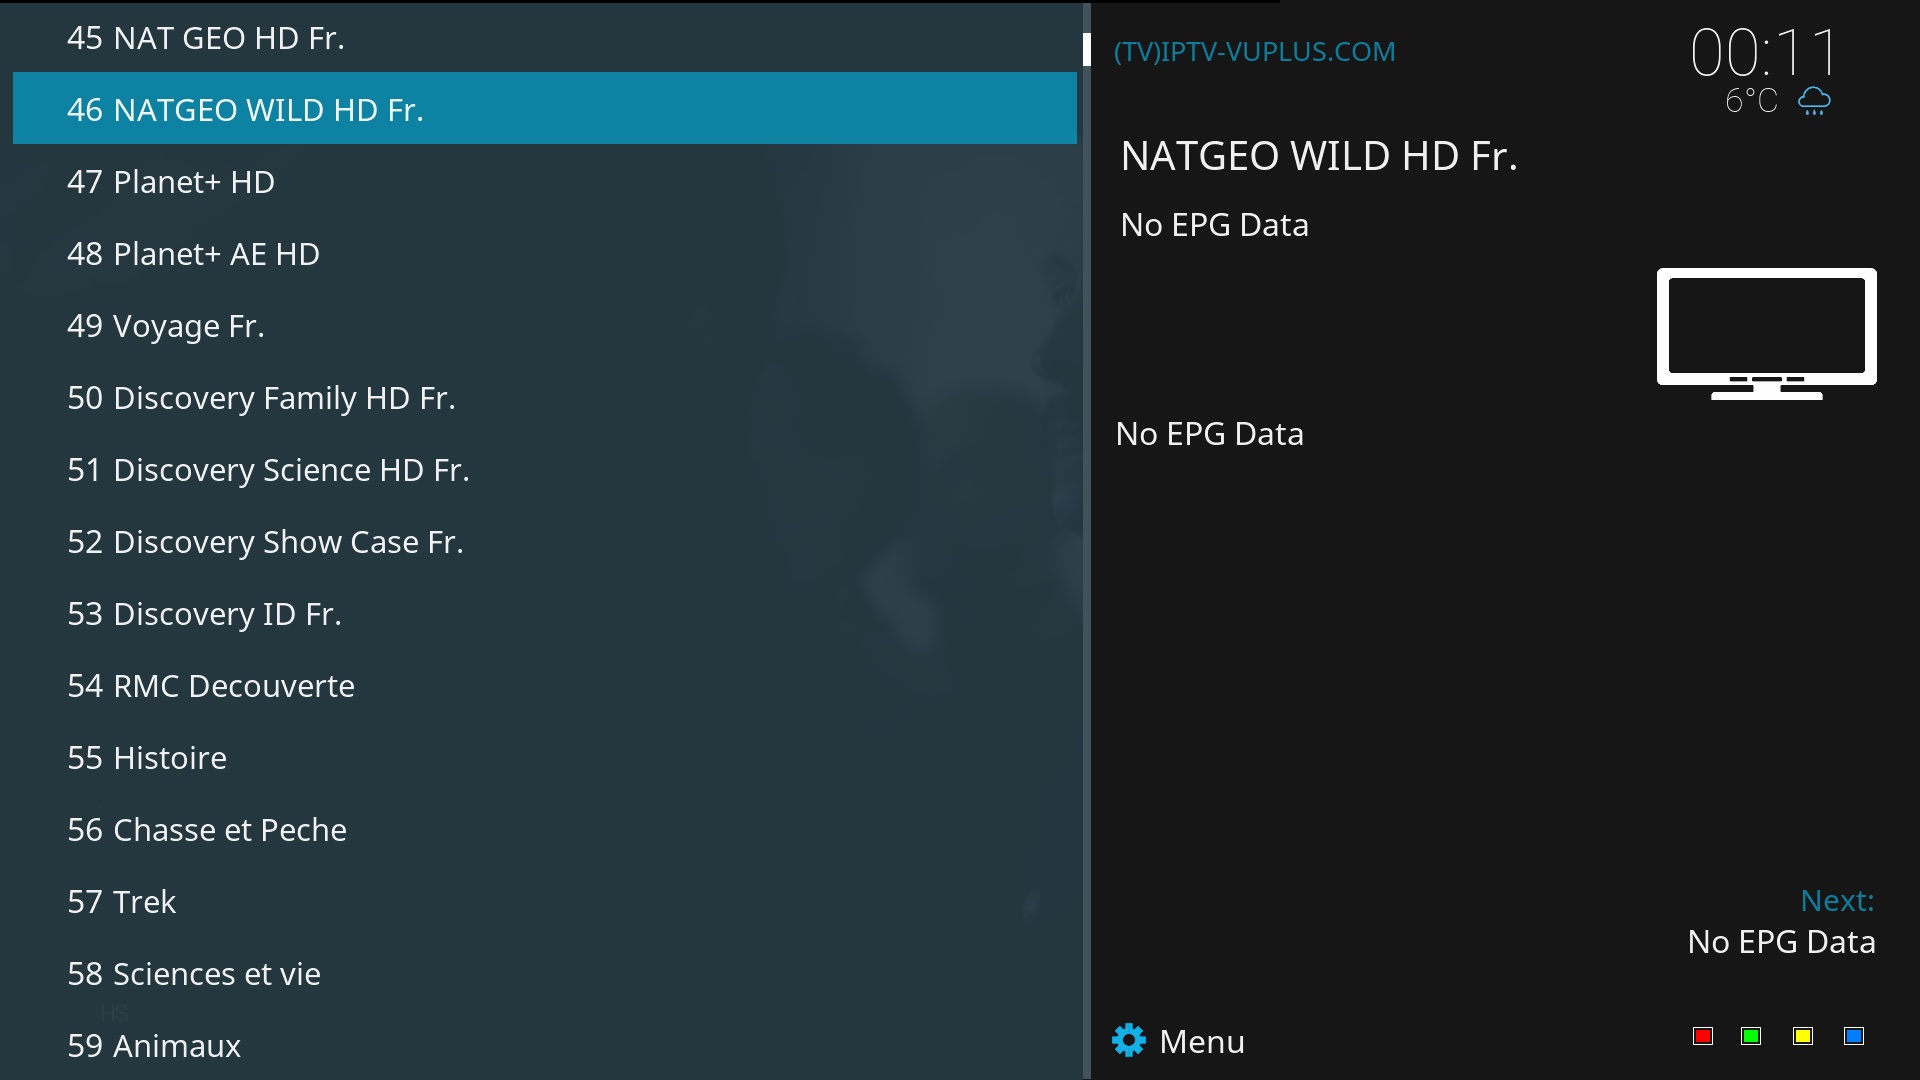Viewport: 1920px width, 1080px height.
Task: Select channel 59 Animaux
Action: pos(153,1046)
